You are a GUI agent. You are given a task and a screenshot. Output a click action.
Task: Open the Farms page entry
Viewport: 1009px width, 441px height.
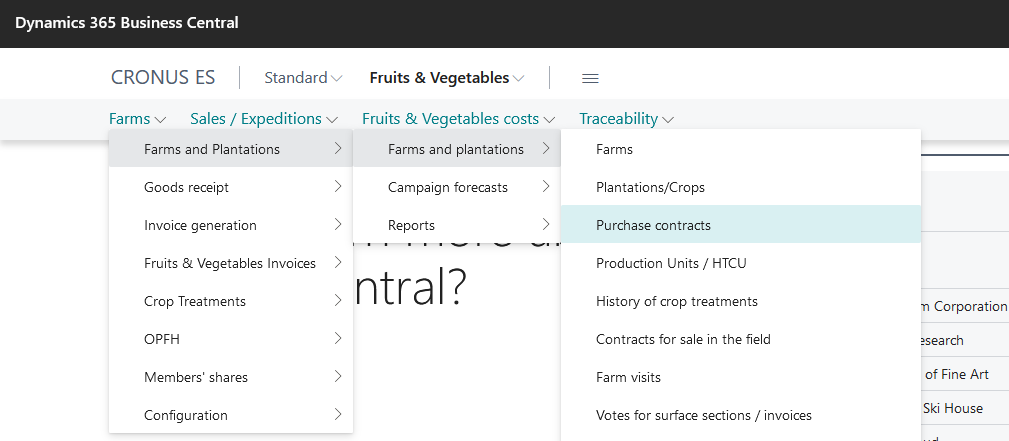(x=741, y=149)
